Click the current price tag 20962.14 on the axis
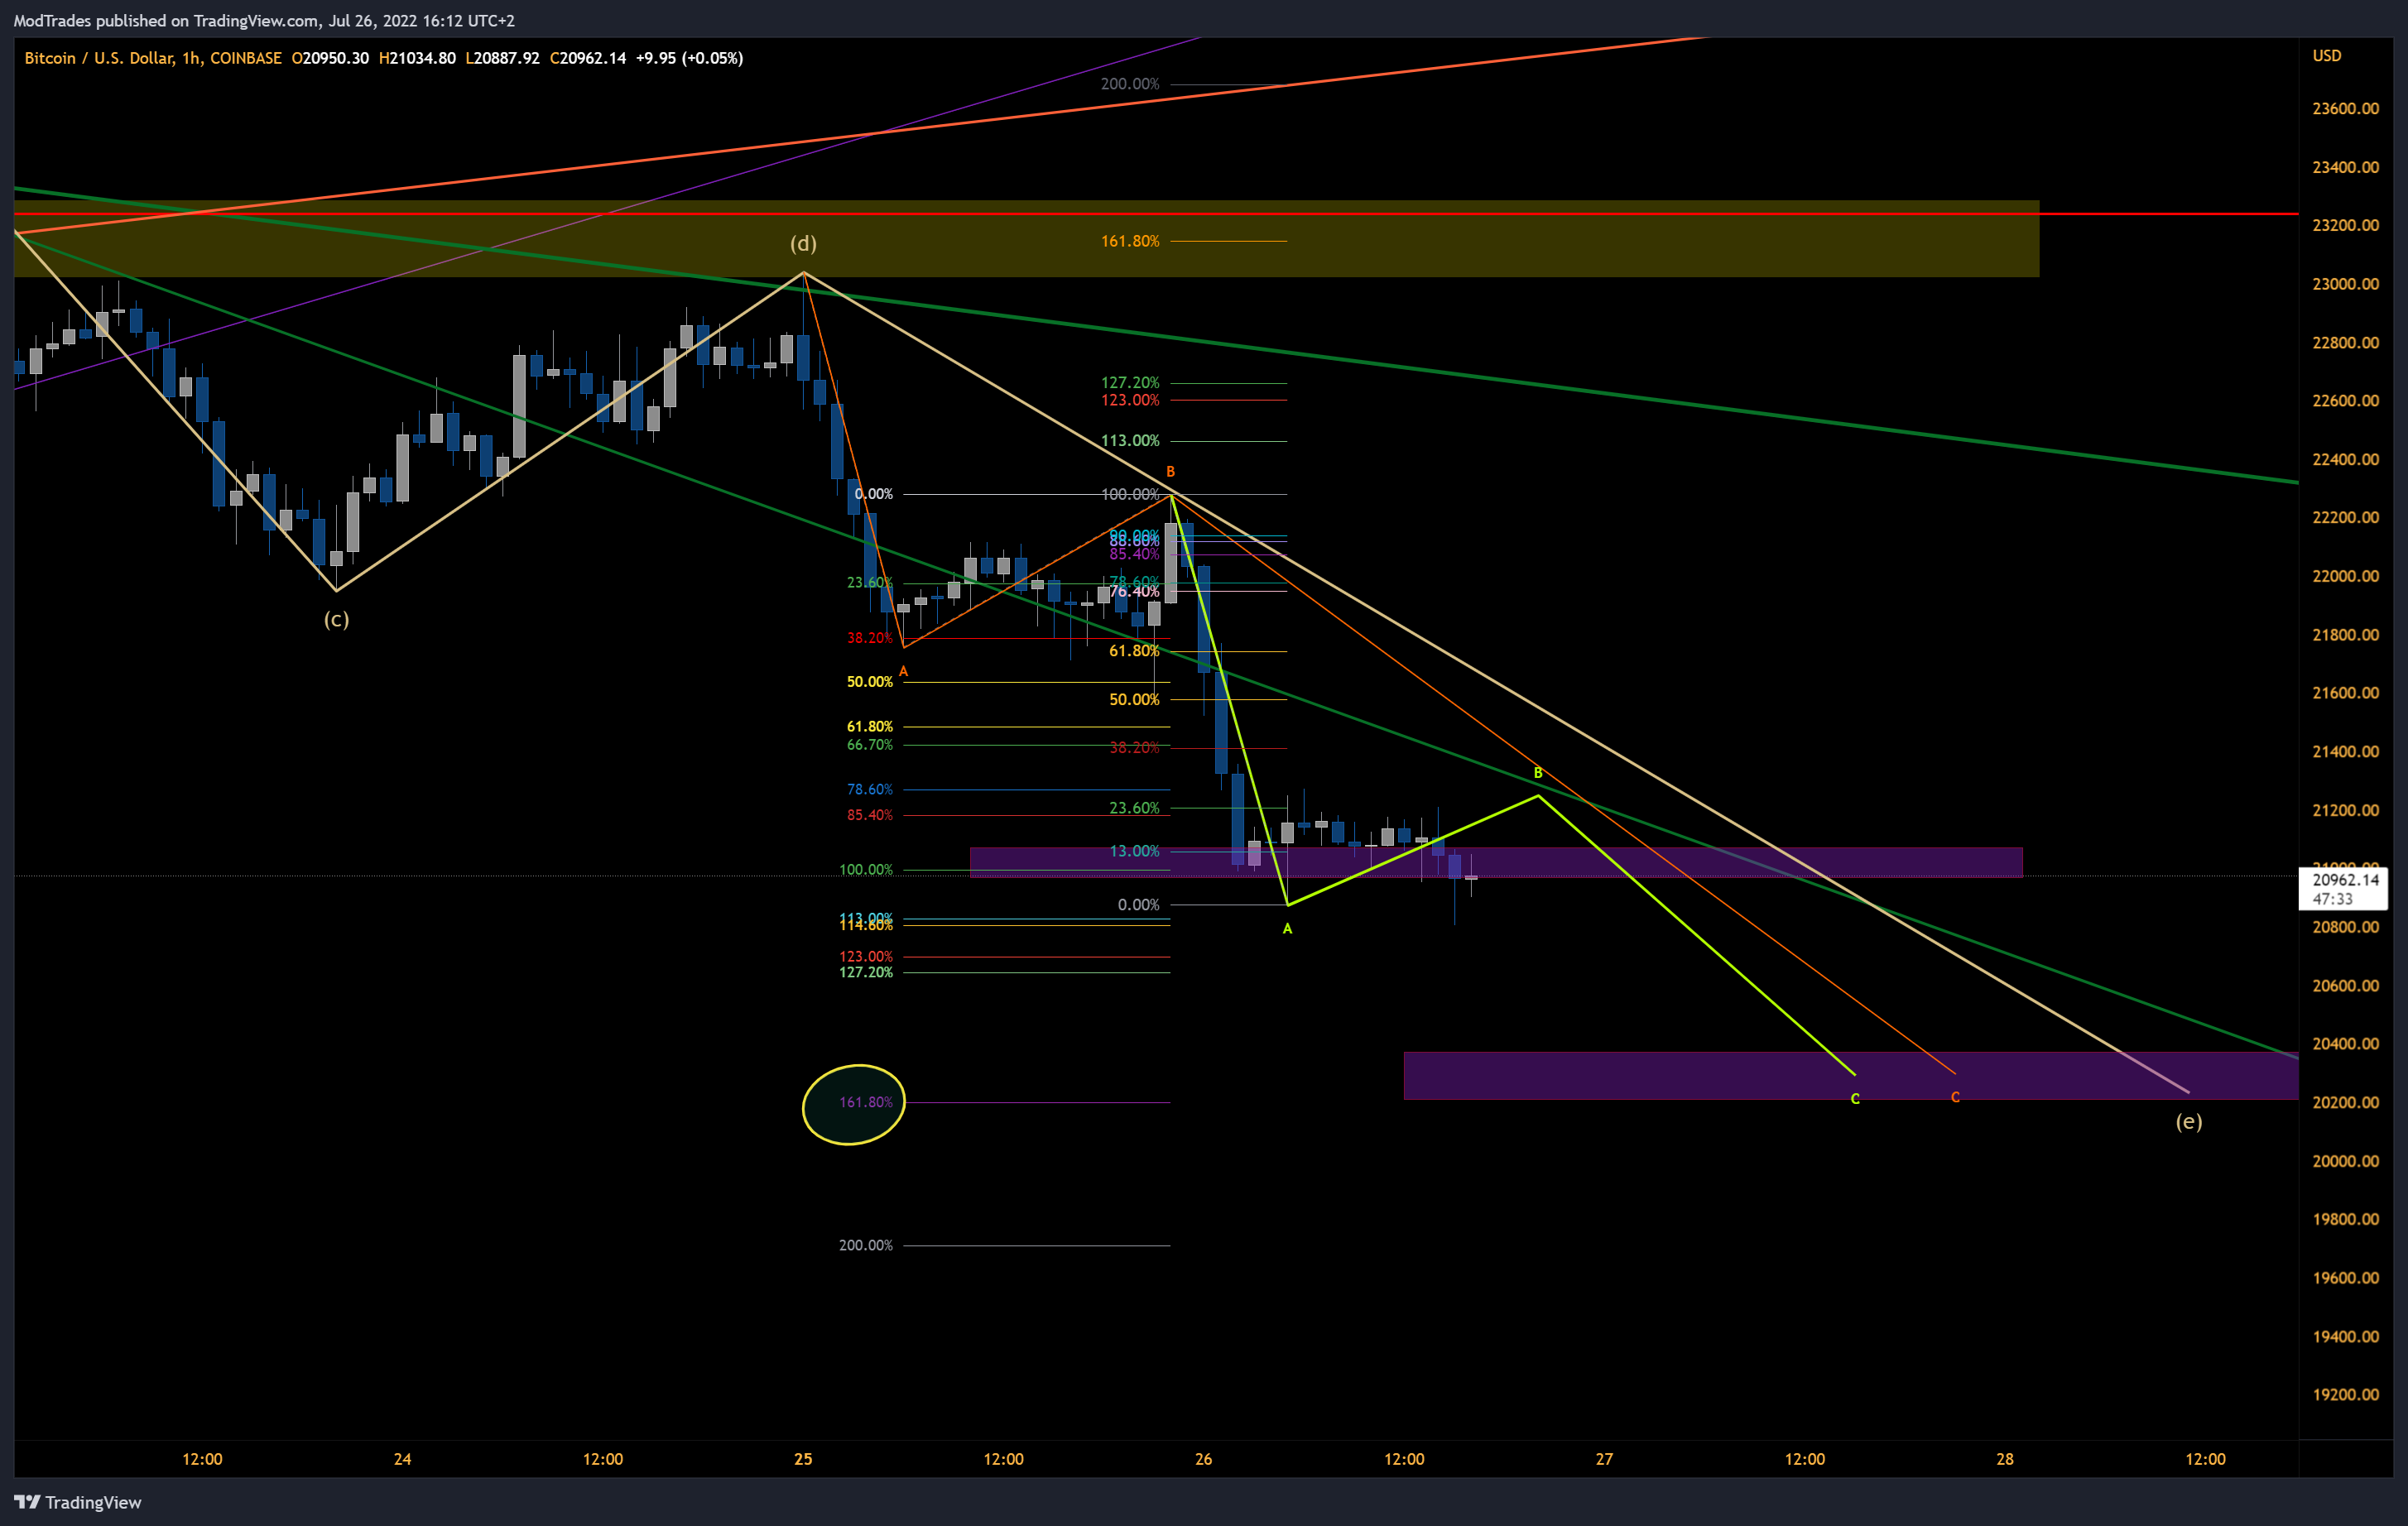The image size is (2408, 1526). [x=2345, y=880]
